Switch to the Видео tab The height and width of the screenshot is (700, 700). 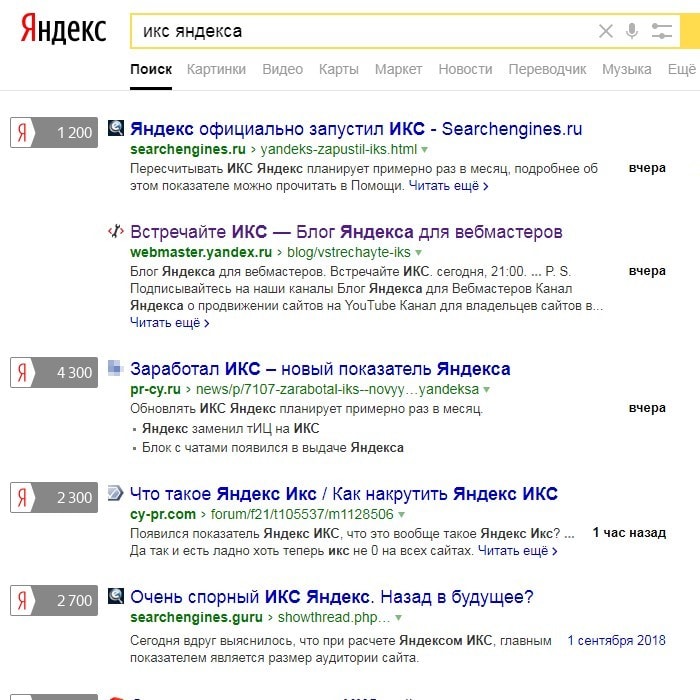(283, 69)
